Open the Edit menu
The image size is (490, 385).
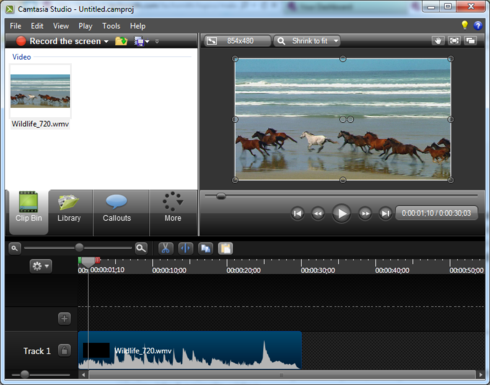[37, 26]
